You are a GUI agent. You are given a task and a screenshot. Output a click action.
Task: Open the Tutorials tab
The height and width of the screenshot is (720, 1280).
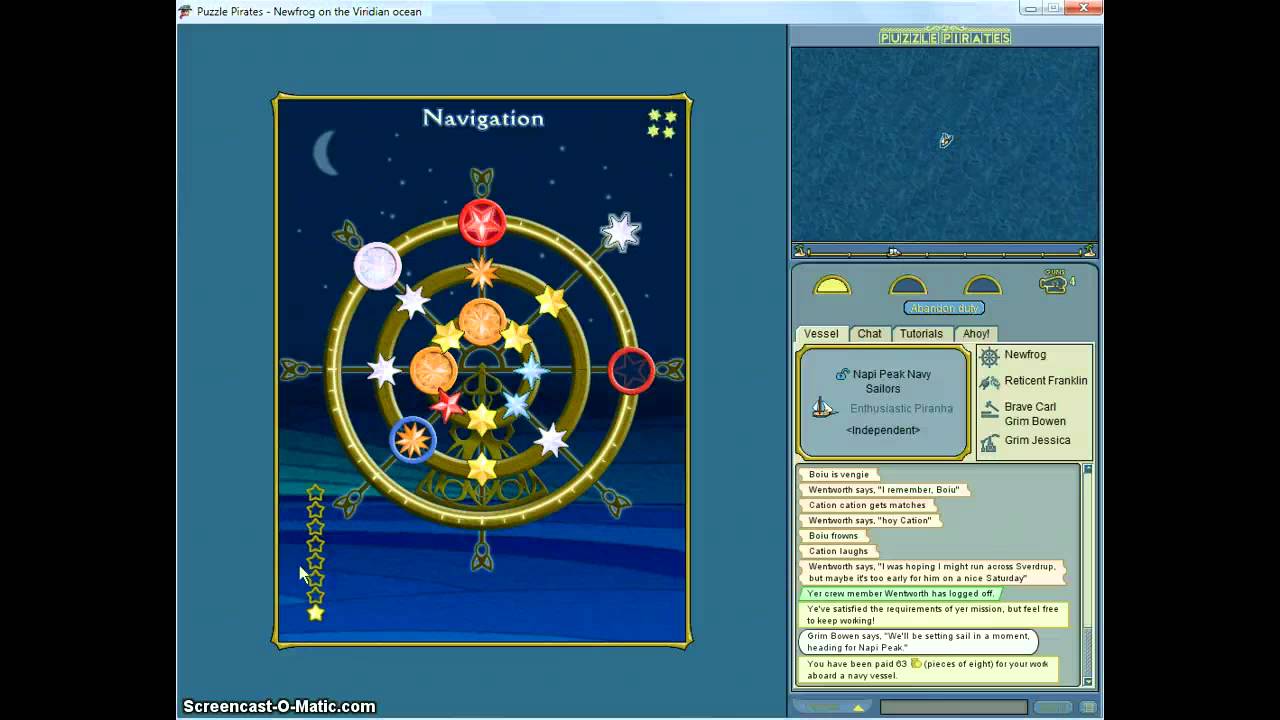coord(921,334)
